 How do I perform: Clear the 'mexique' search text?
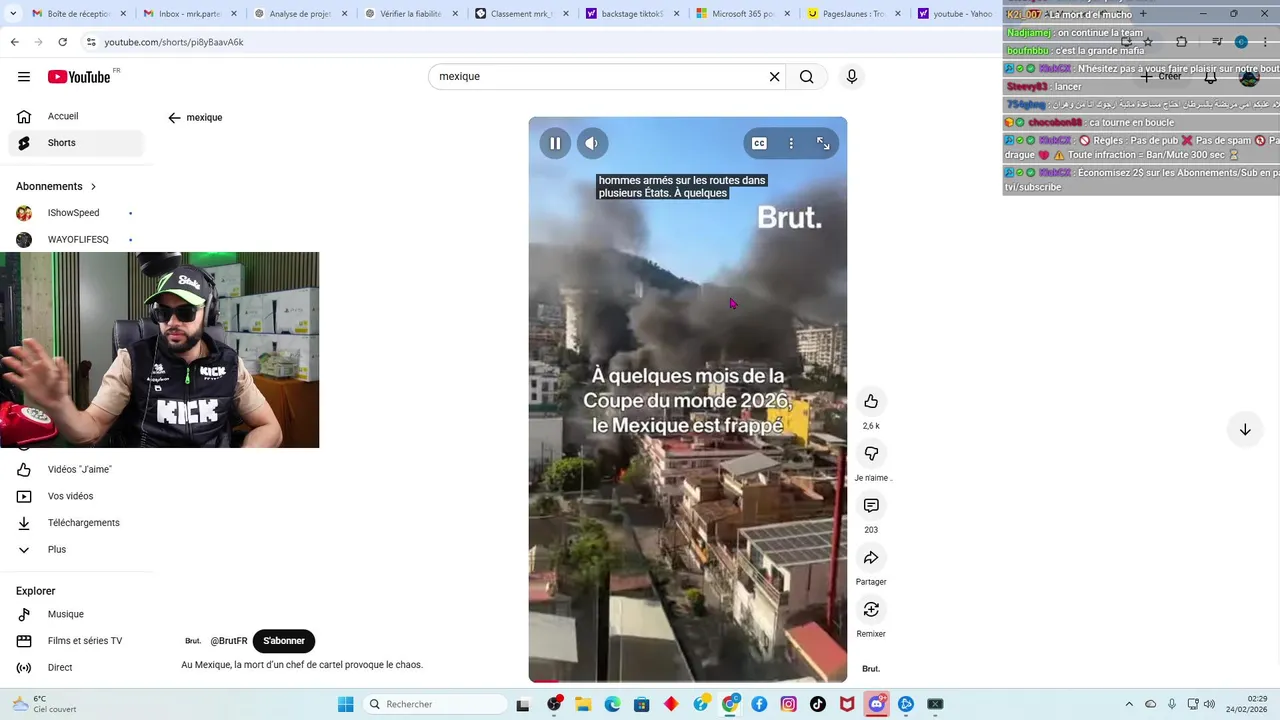[x=774, y=77]
